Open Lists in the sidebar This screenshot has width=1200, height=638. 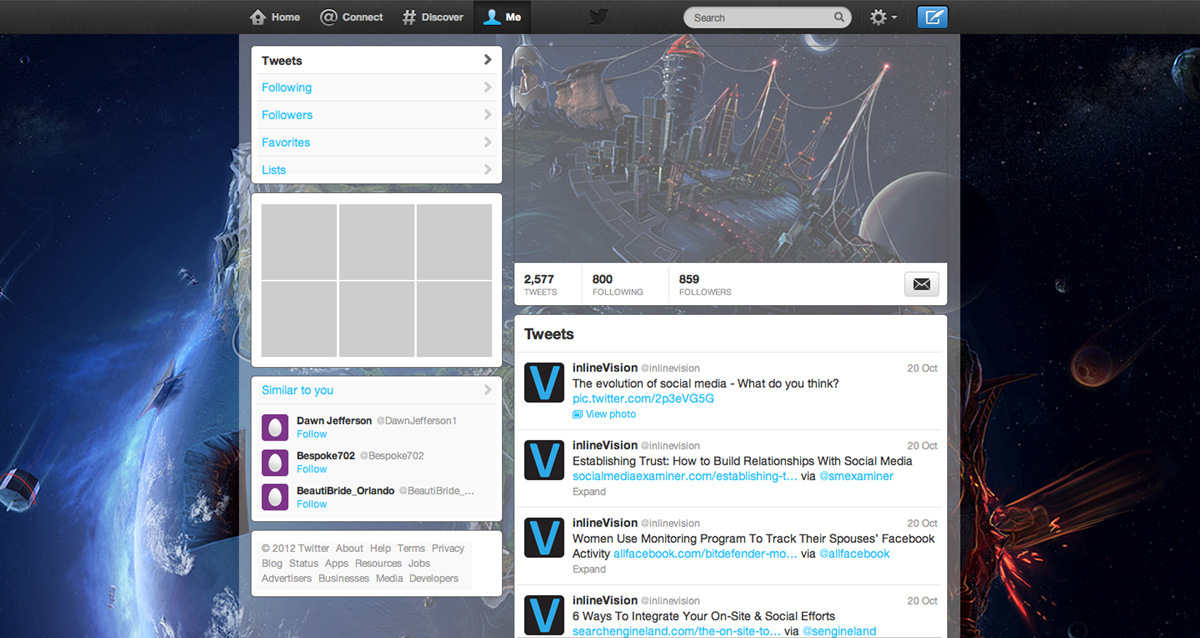pyautogui.click(x=376, y=169)
